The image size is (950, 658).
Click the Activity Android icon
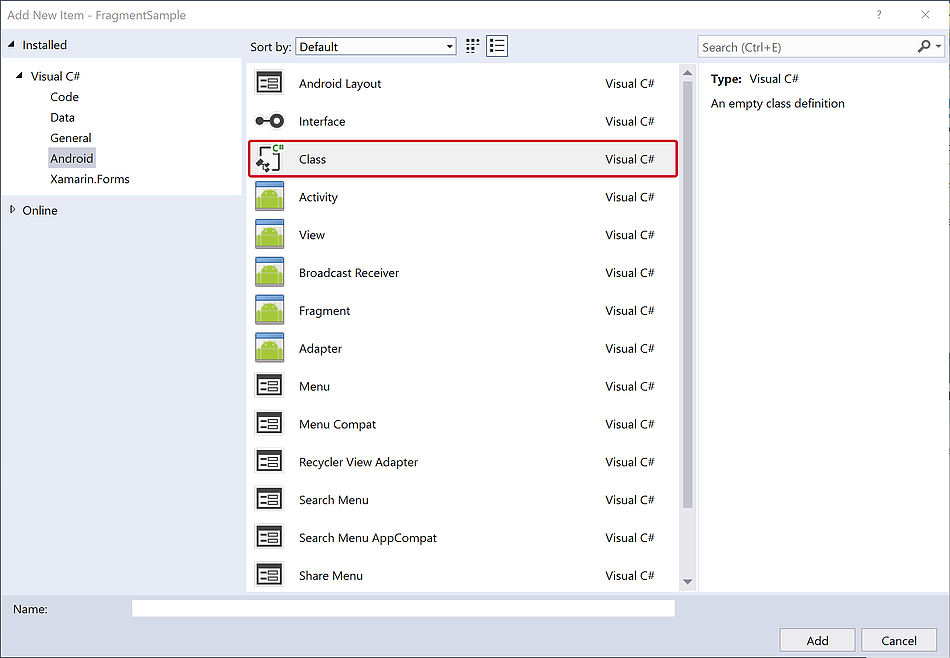[x=269, y=196]
